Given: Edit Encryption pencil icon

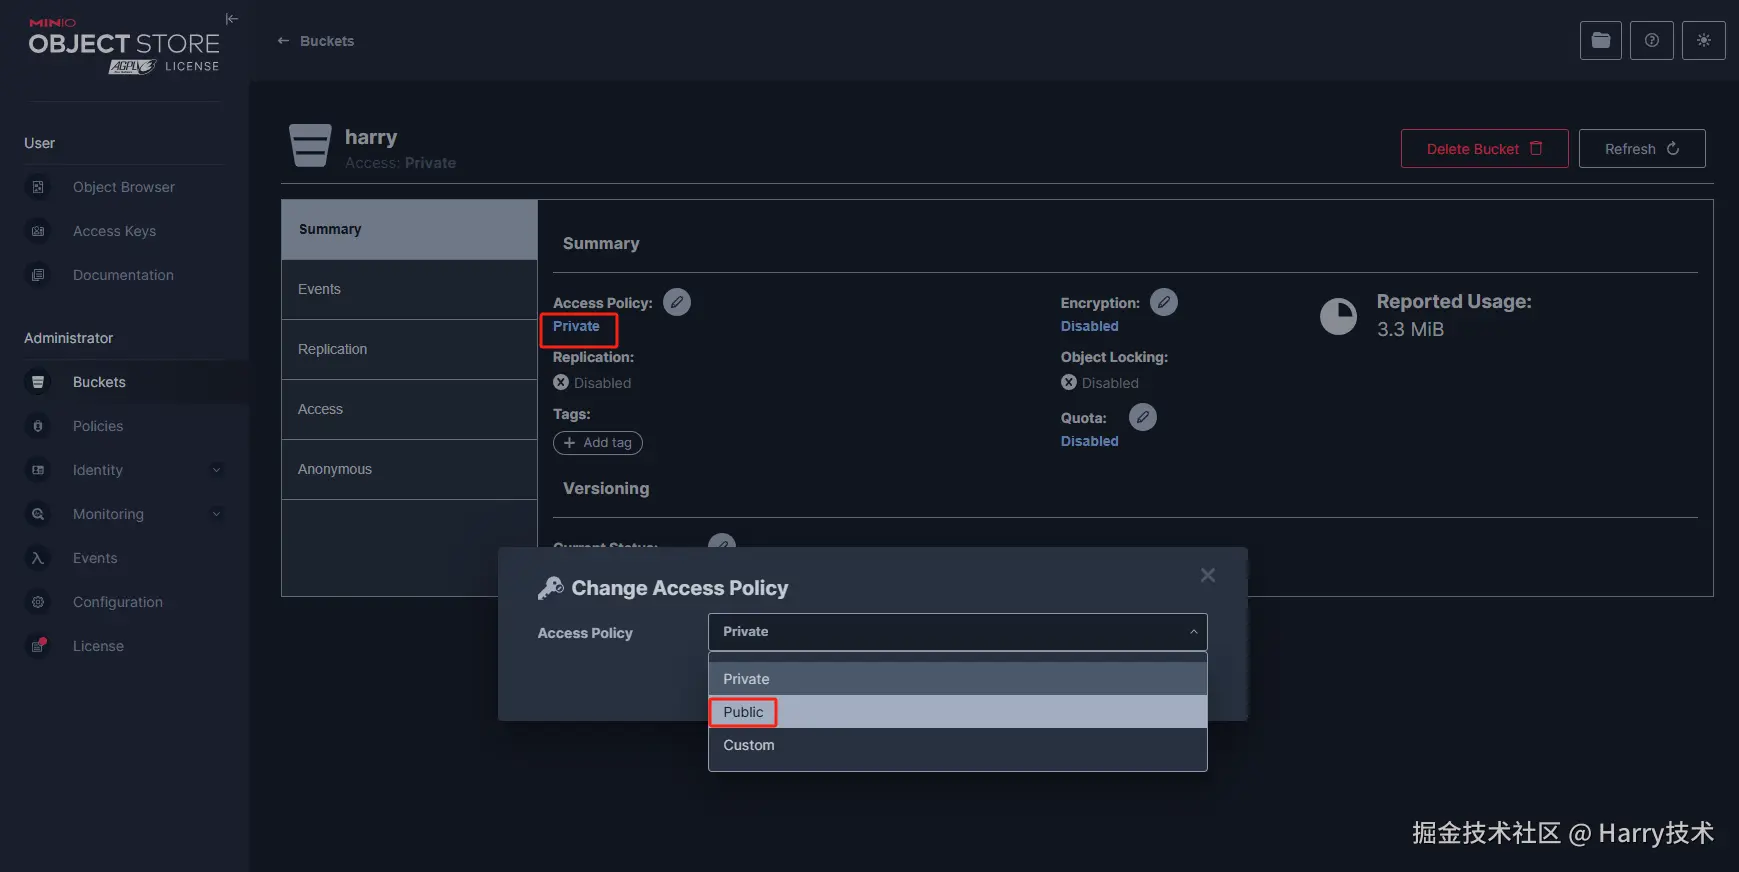Looking at the screenshot, I should 1164,302.
